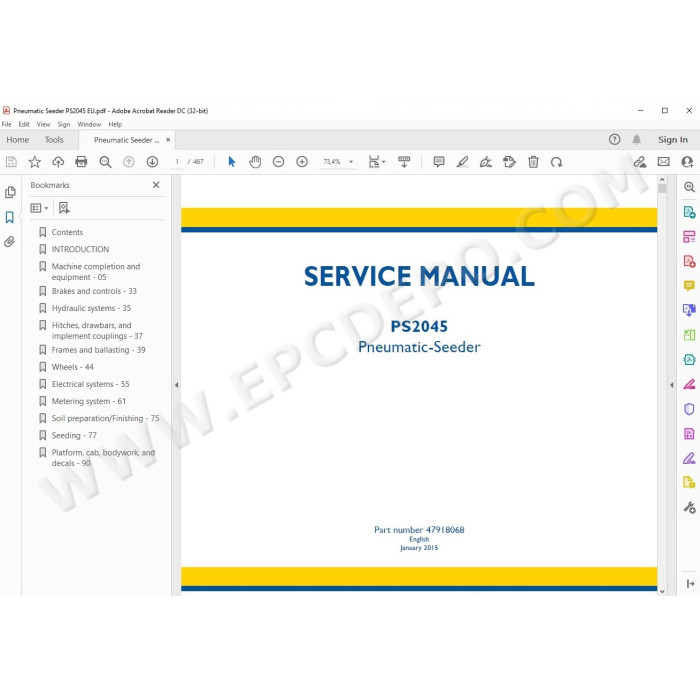The image size is (700, 700).
Task: Switch to the Tools tab
Action: coord(54,140)
